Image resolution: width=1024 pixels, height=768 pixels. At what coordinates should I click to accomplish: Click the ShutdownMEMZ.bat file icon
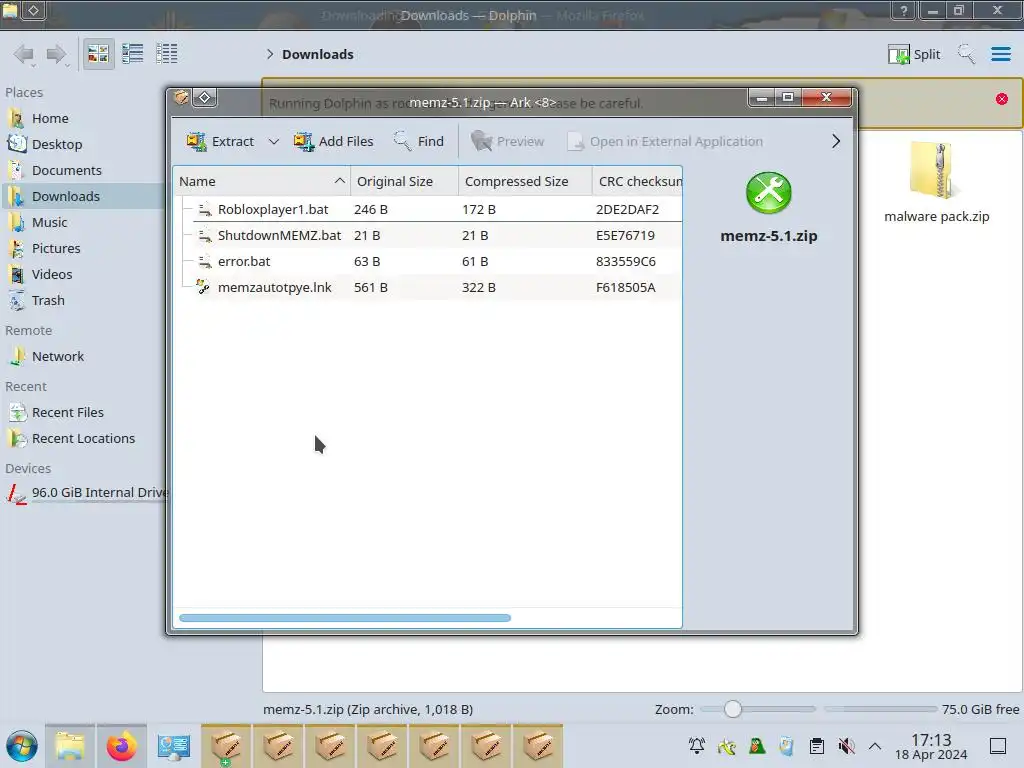(204, 235)
